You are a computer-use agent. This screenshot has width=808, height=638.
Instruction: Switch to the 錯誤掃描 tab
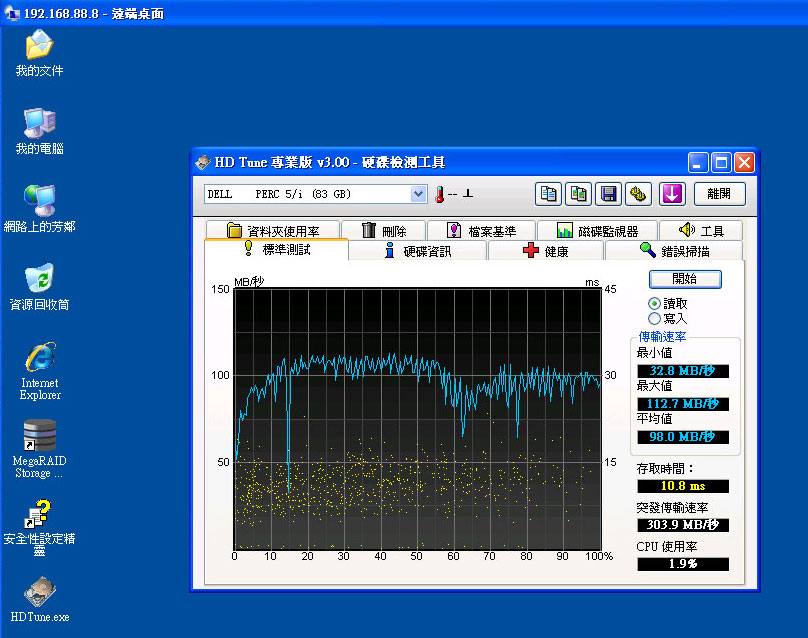point(679,251)
